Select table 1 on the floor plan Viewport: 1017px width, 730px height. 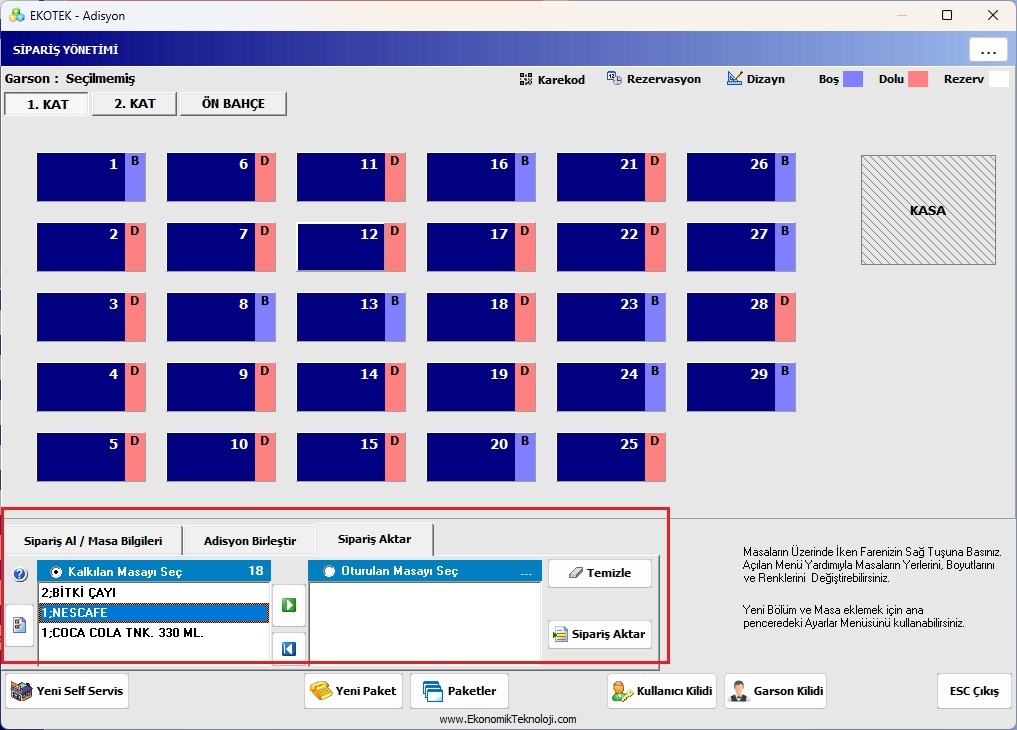click(91, 177)
